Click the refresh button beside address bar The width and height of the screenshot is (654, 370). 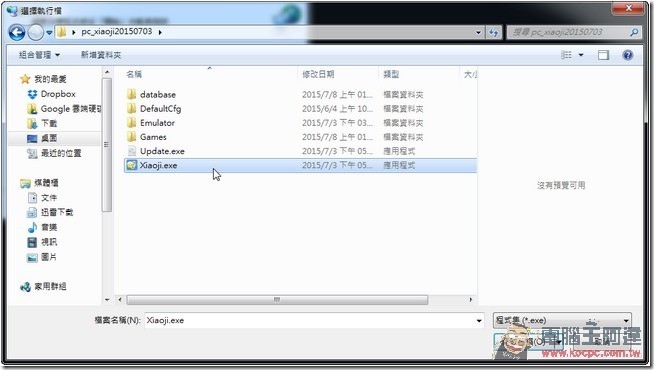click(x=494, y=32)
